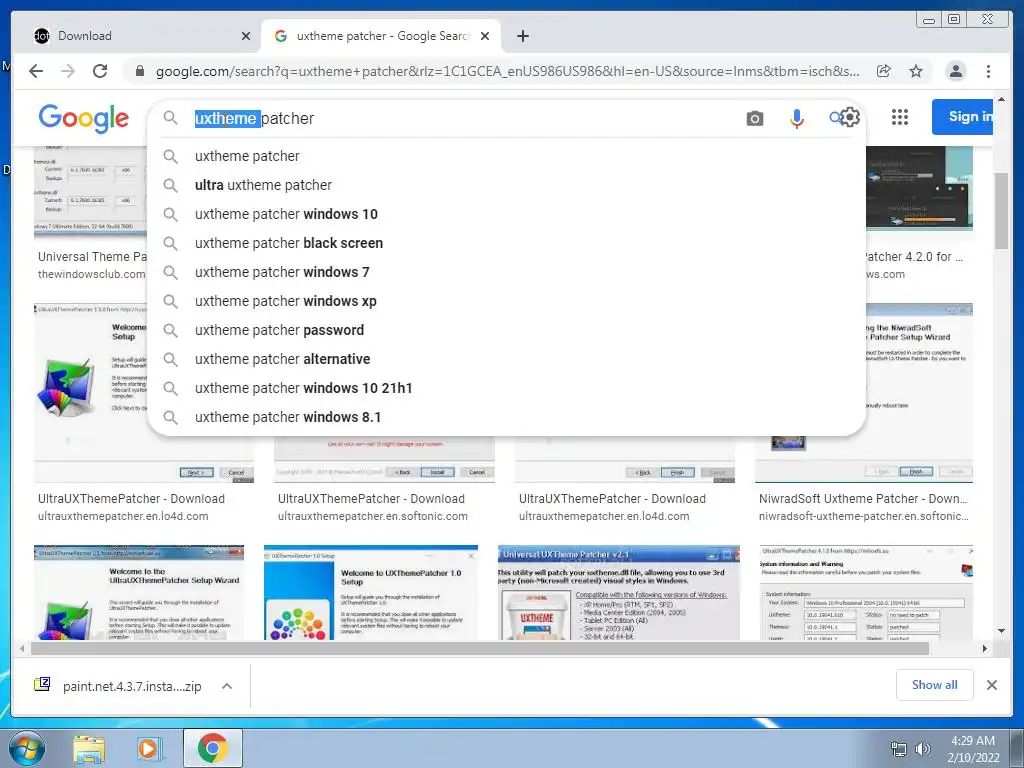Open the UXThemePatcher 1.0 Setup thumbnail
The width and height of the screenshot is (1024, 768).
pyautogui.click(x=371, y=592)
